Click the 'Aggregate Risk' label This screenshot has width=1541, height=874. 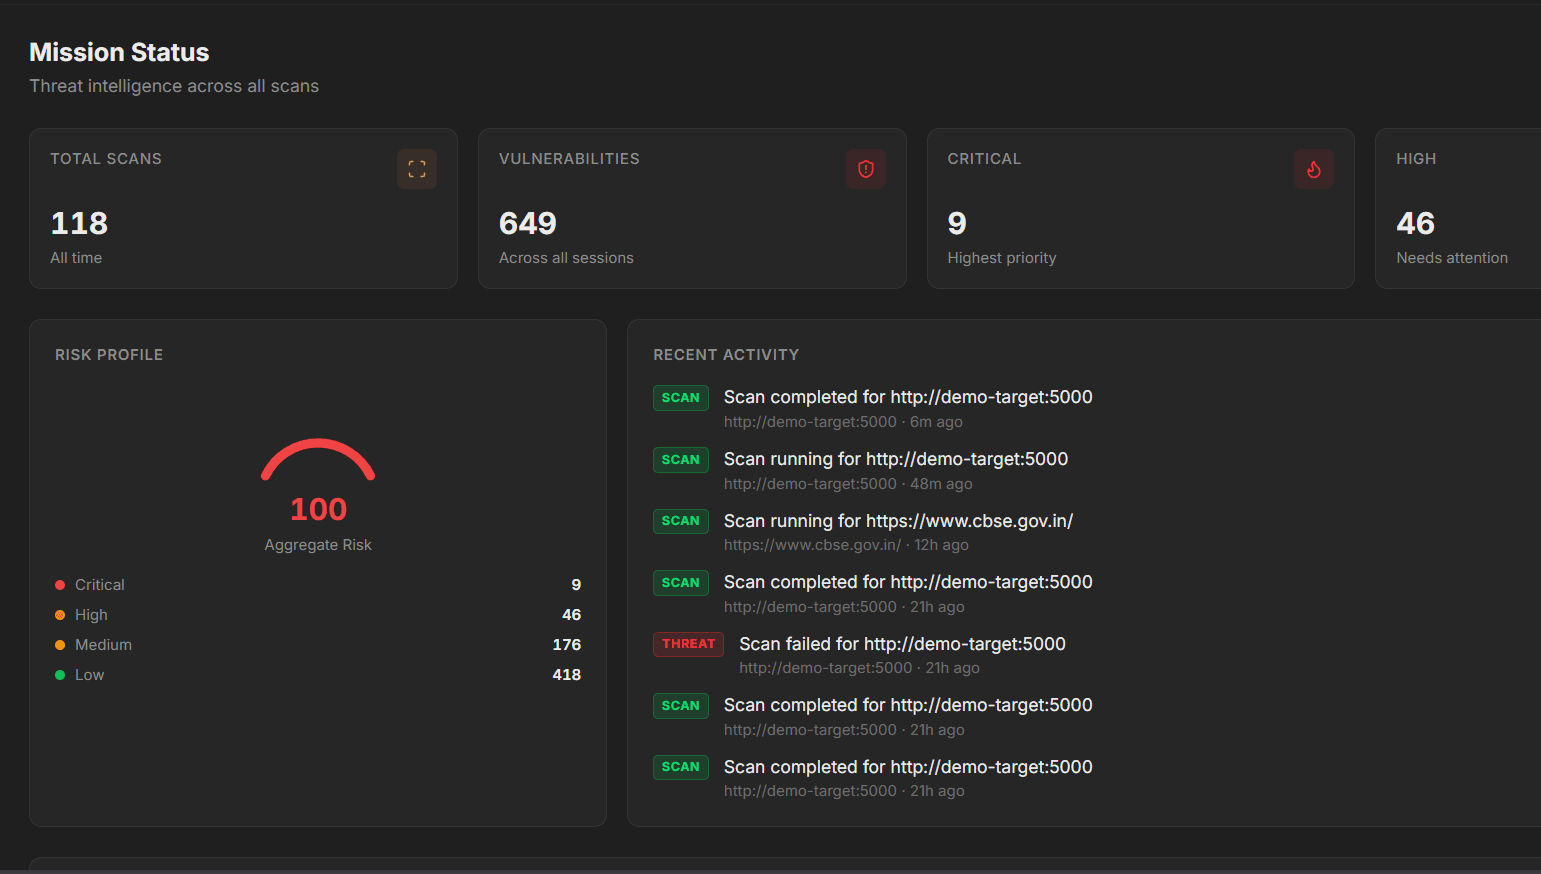tap(318, 545)
